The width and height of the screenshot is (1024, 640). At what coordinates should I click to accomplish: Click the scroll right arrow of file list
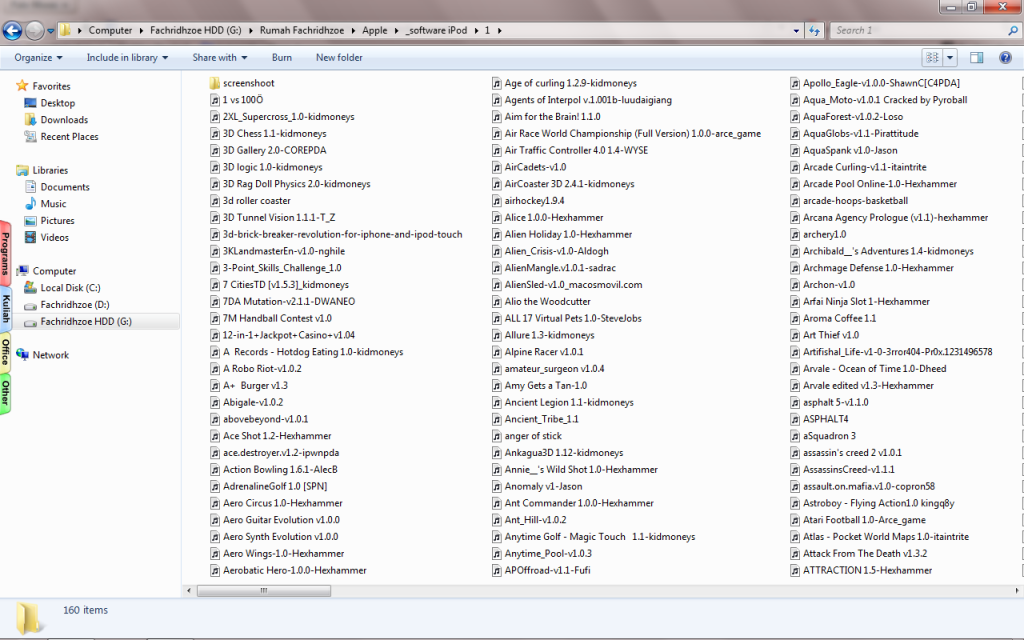click(x=1017, y=590)
